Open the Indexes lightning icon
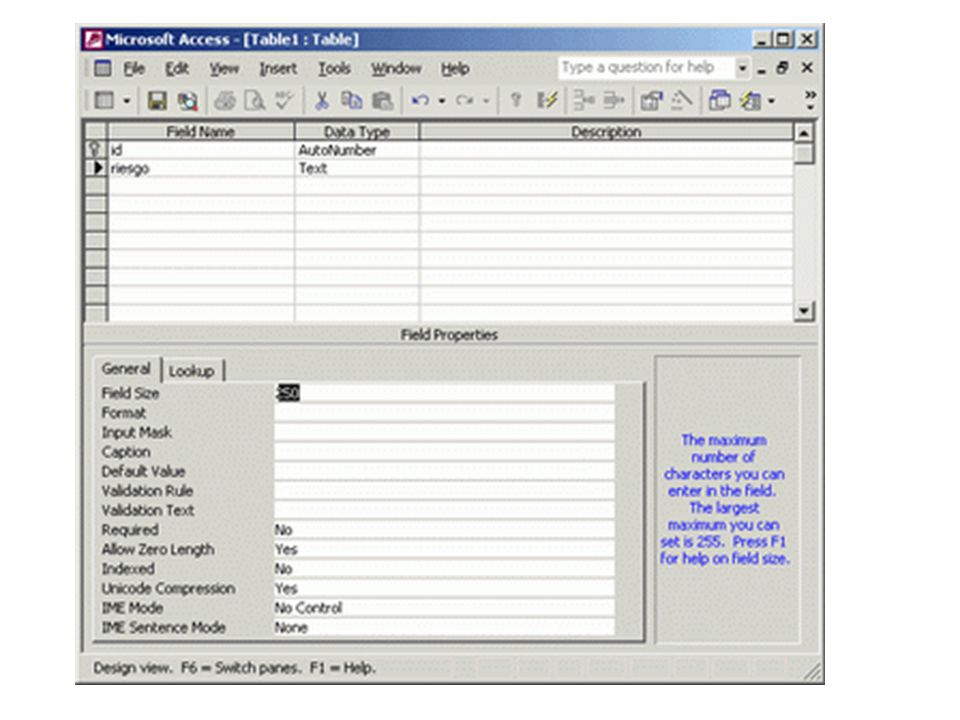Image resolution: width=960 pixels, height=720 pixels. click(x=547, y=100)
